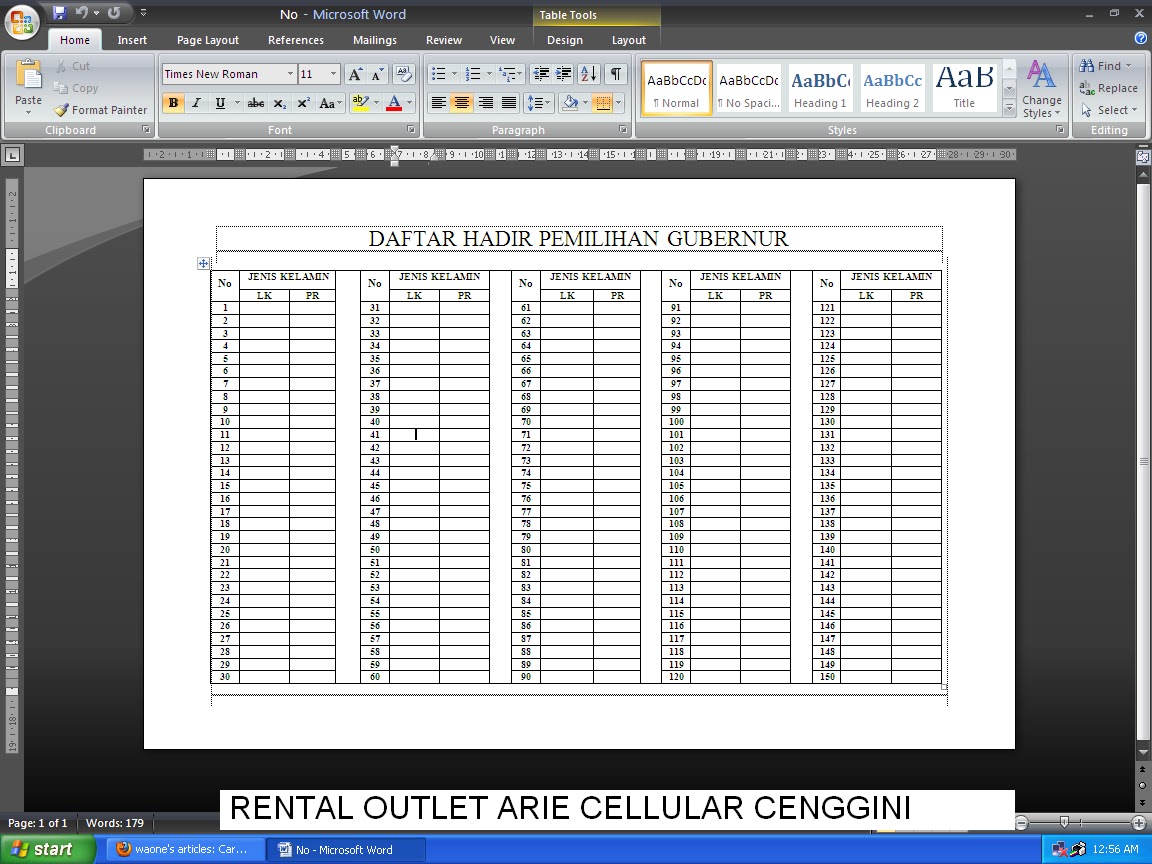Open bullets list dropdown arrow
The height and width of the screenshot is (864, 1152).
click(454, 74)
